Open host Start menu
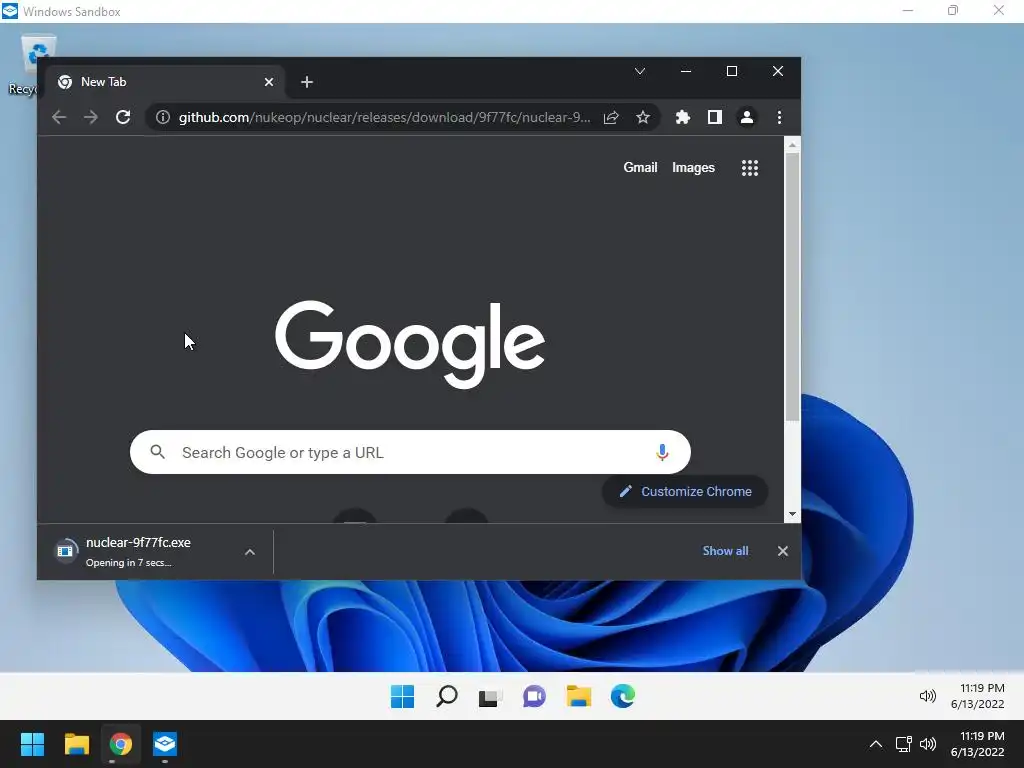1024x768 pixels. [x=32, y=744]
